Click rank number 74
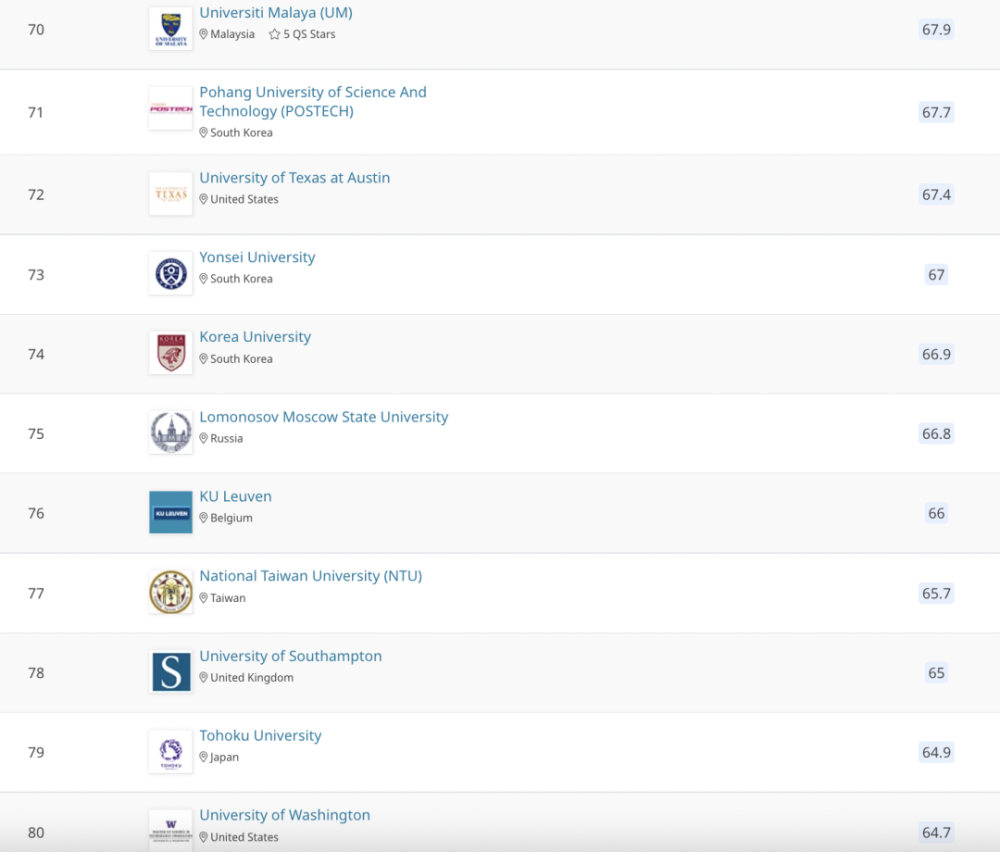The height and width of the screenshot is (852, 1000). [36, 354]
